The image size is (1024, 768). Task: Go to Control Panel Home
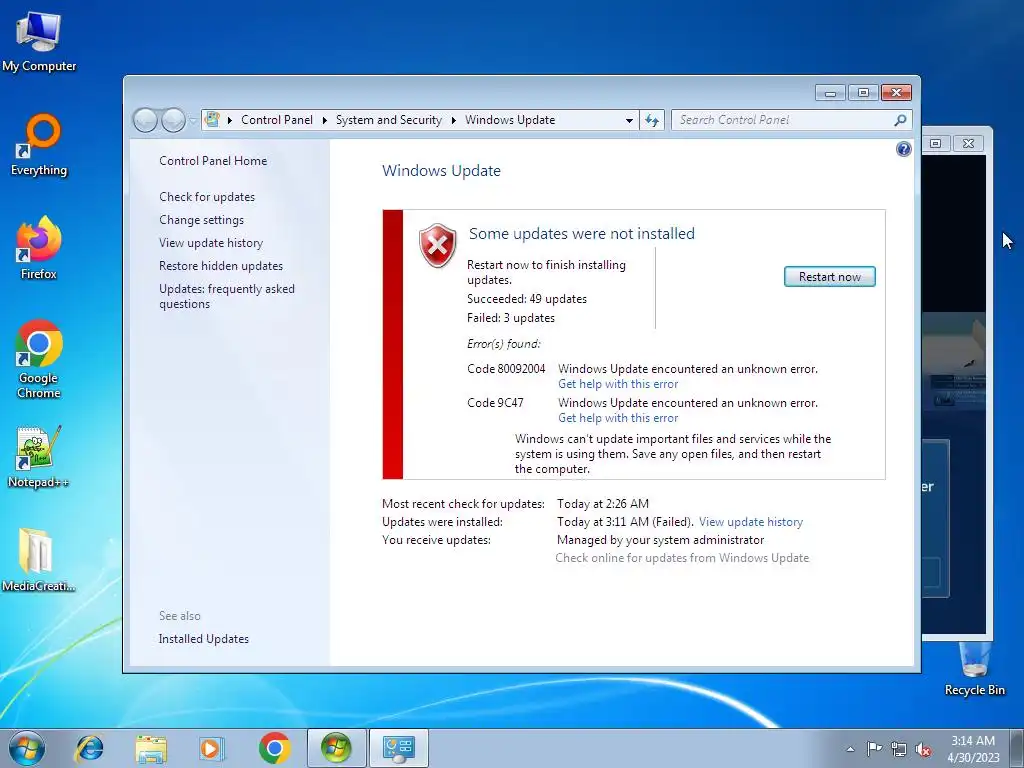(213, 161)
